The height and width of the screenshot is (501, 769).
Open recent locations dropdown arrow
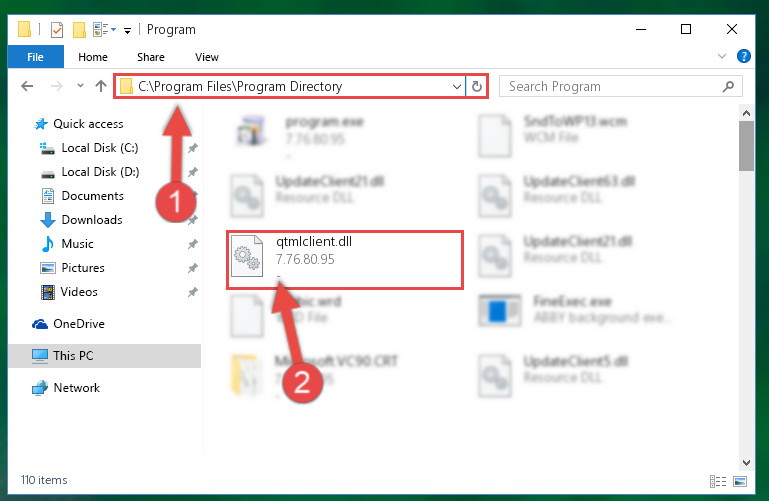[x=80, y=86]
